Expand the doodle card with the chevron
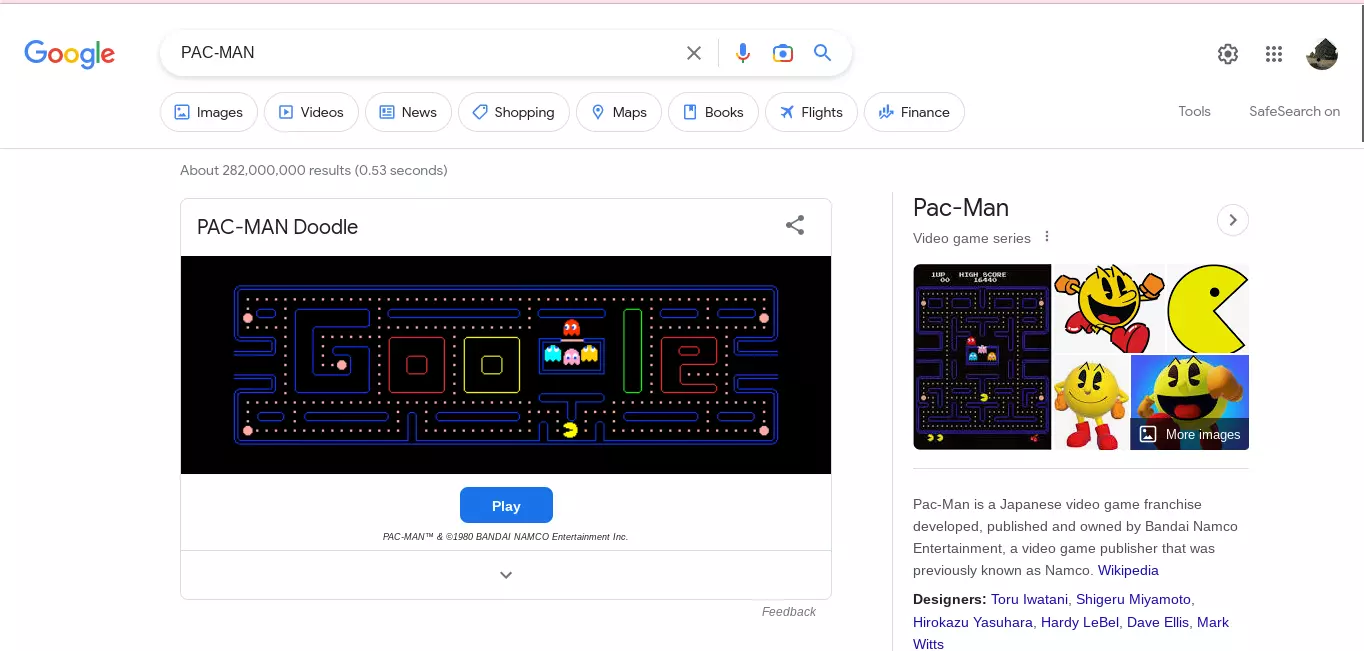 506,575
